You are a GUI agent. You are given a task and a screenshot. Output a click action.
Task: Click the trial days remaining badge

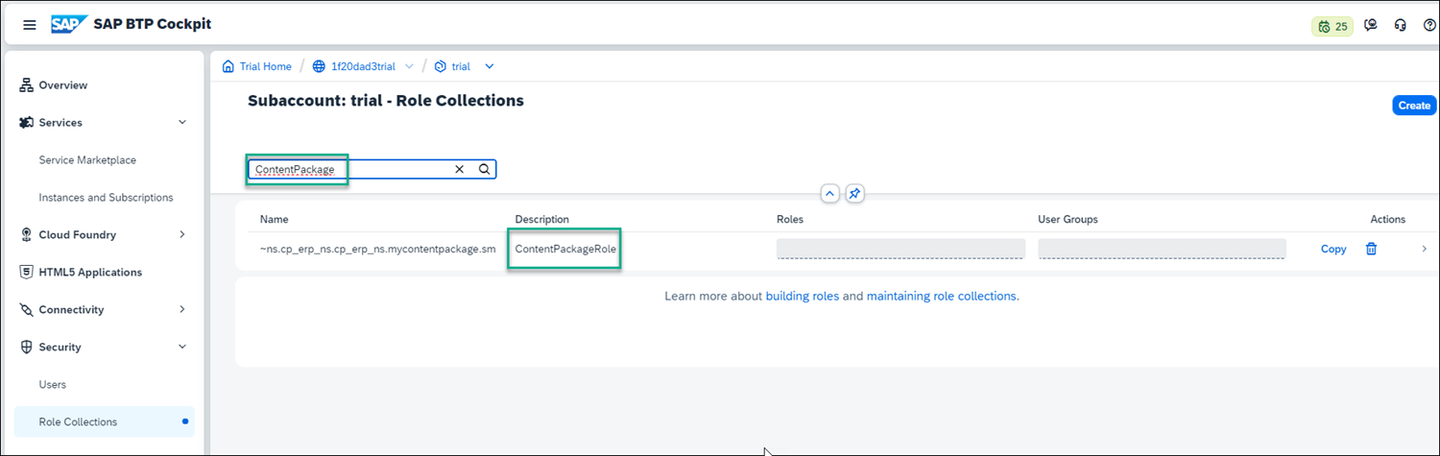click(x=1333, y=26)
